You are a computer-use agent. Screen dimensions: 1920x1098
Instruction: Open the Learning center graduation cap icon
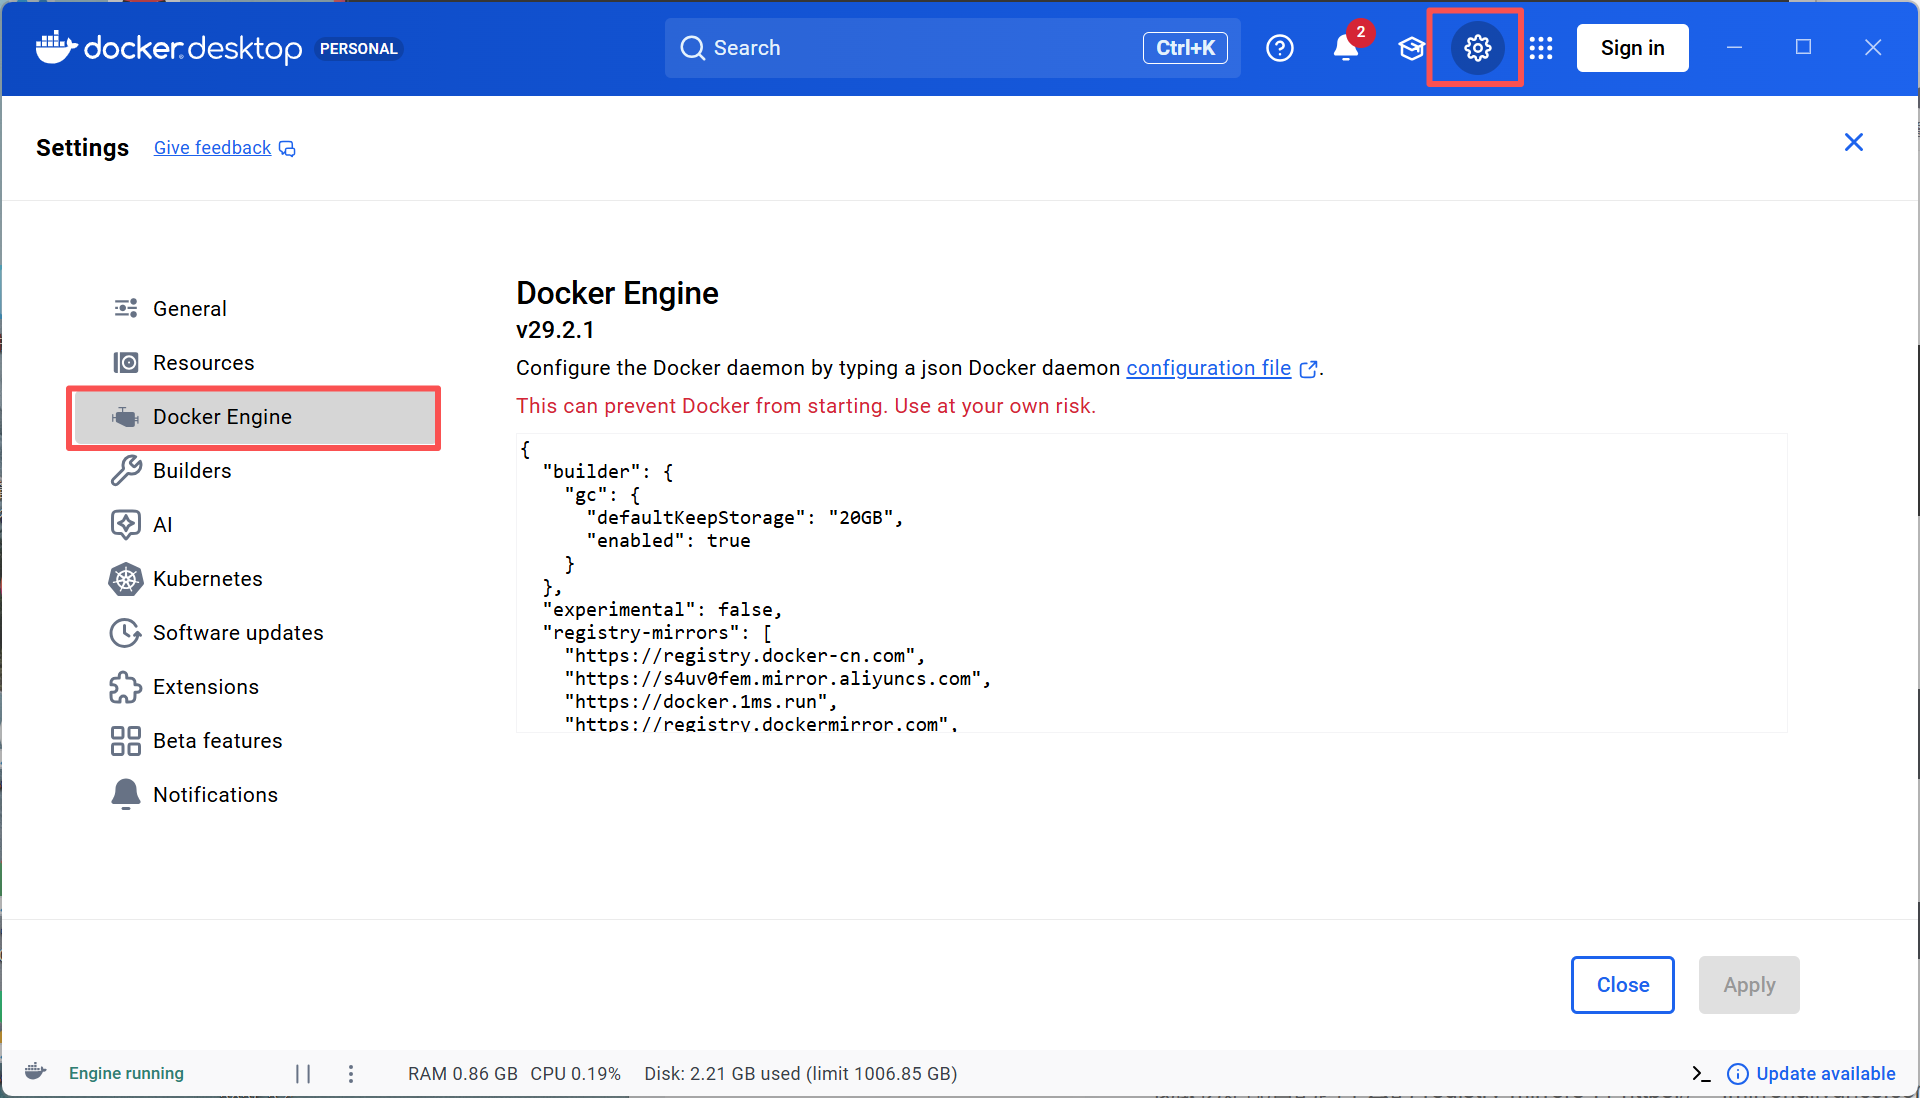[1411, 48]
